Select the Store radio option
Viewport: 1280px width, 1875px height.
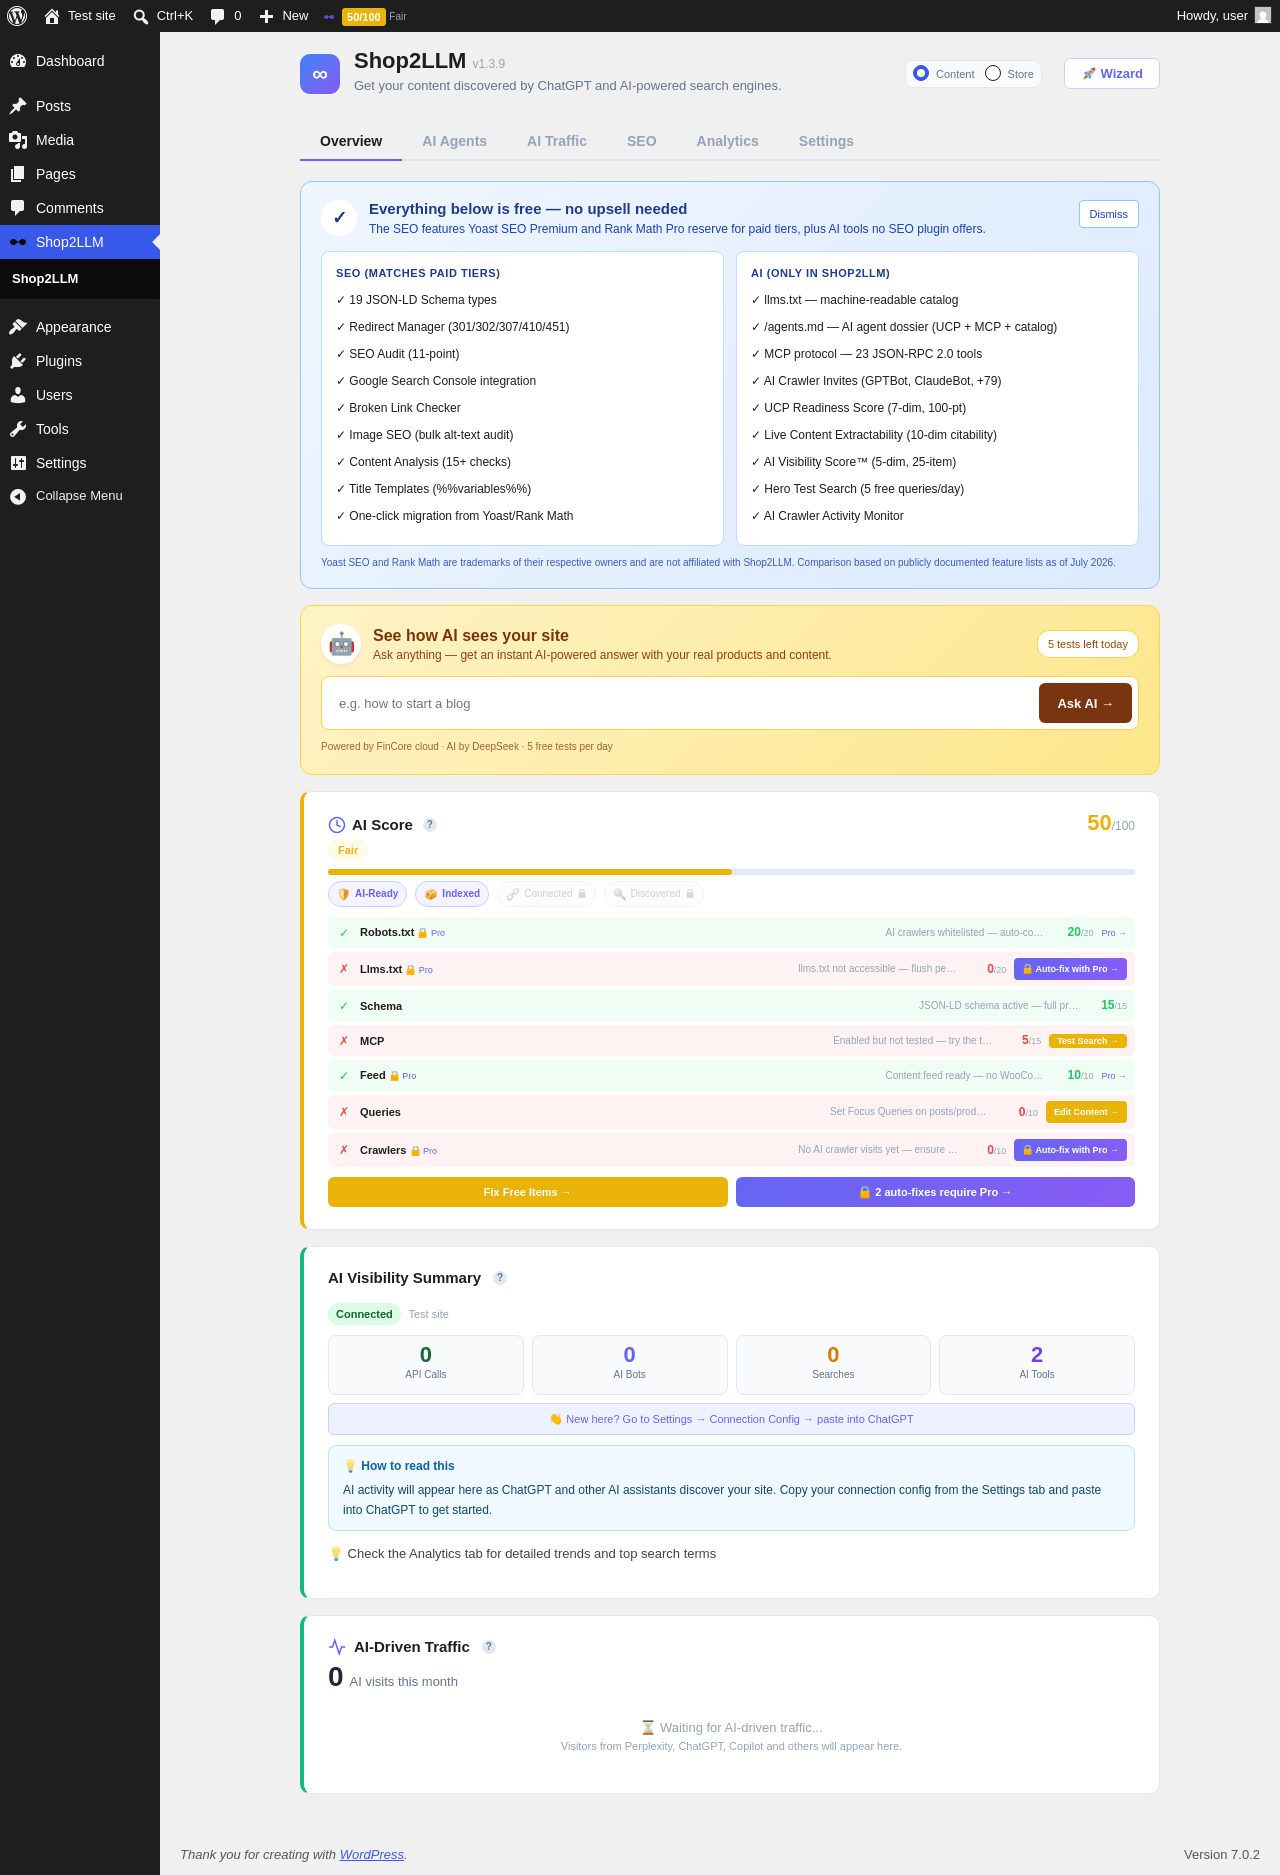(x=993, y=73)
